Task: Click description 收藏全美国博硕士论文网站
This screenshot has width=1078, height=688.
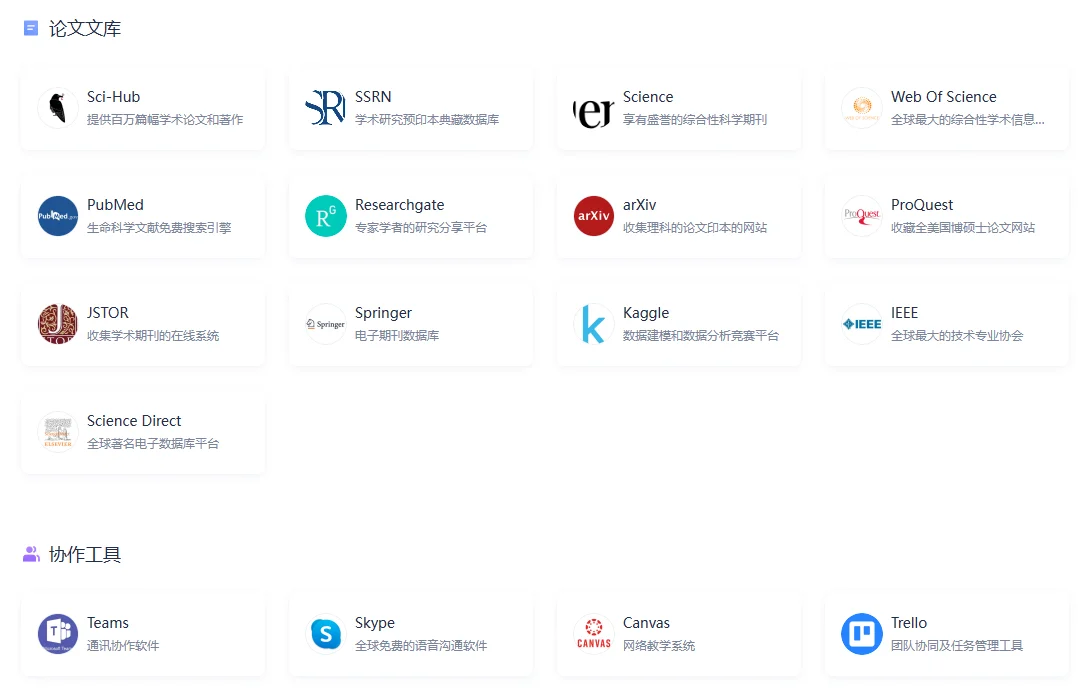Action: pyautogui.click(x=963, y=228)
